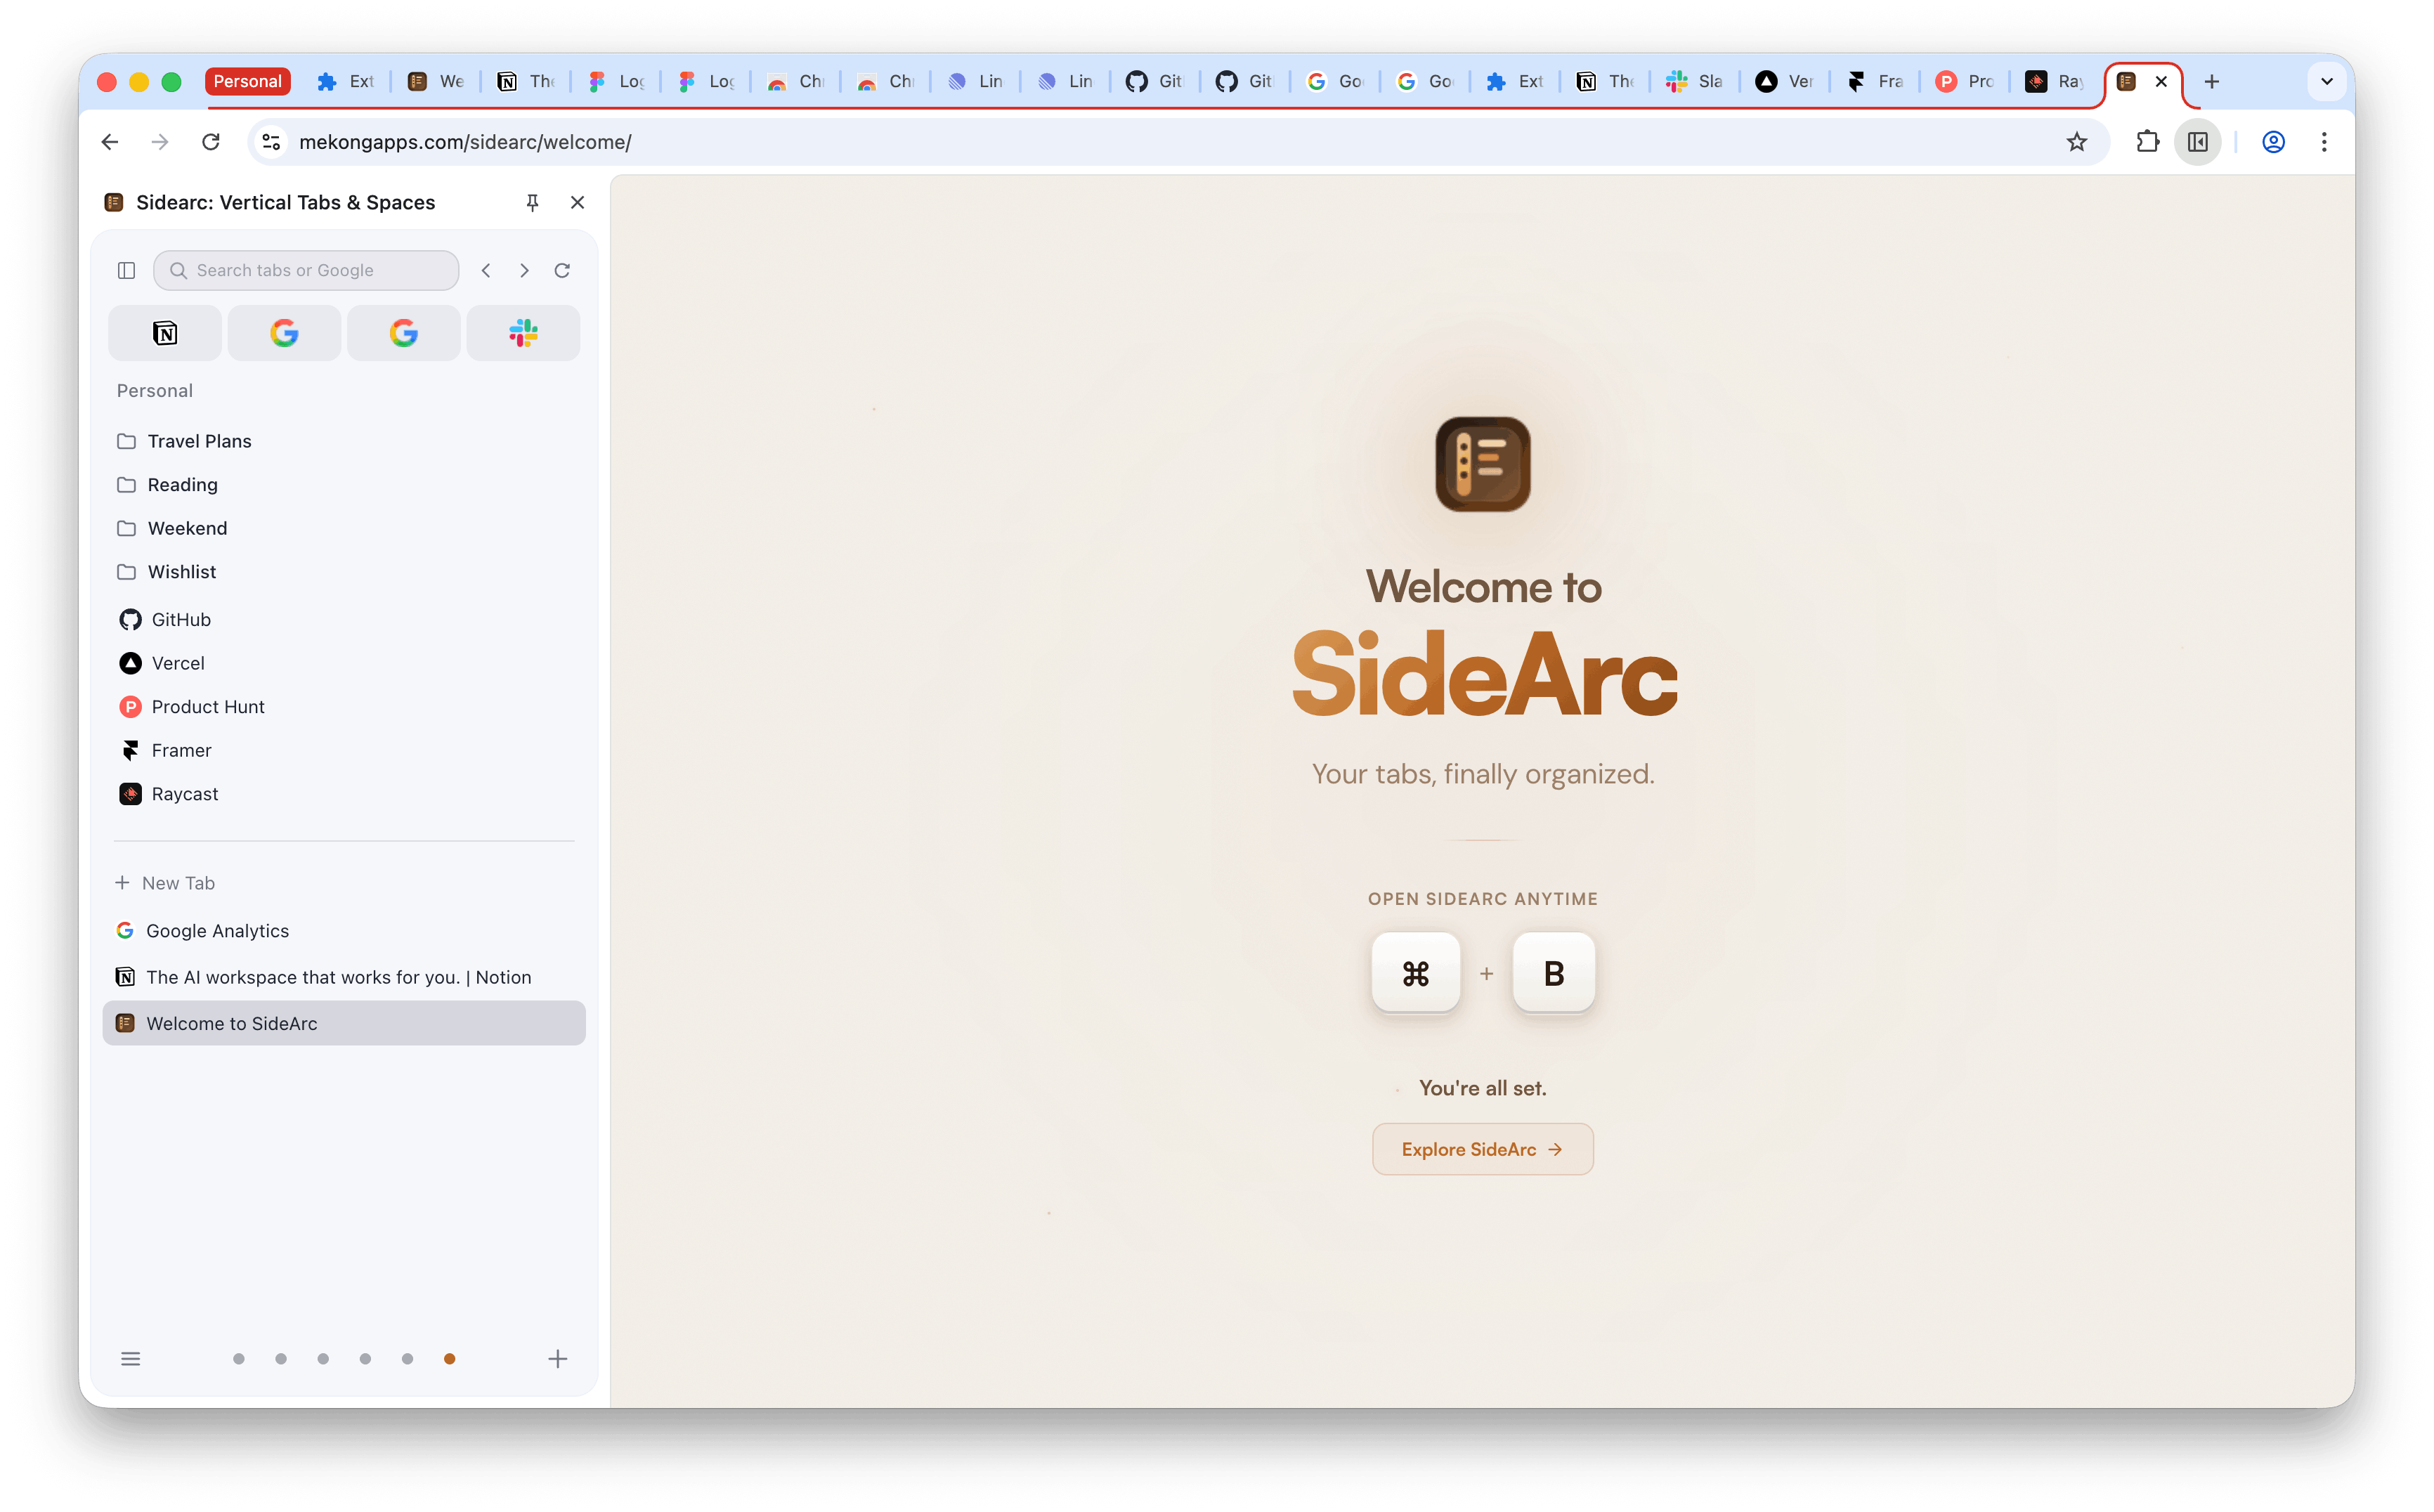Click the SideArc icon in the Chrome toolbar
The height and width of the screenshot is (1512, 2434).
coord(2197,142)
